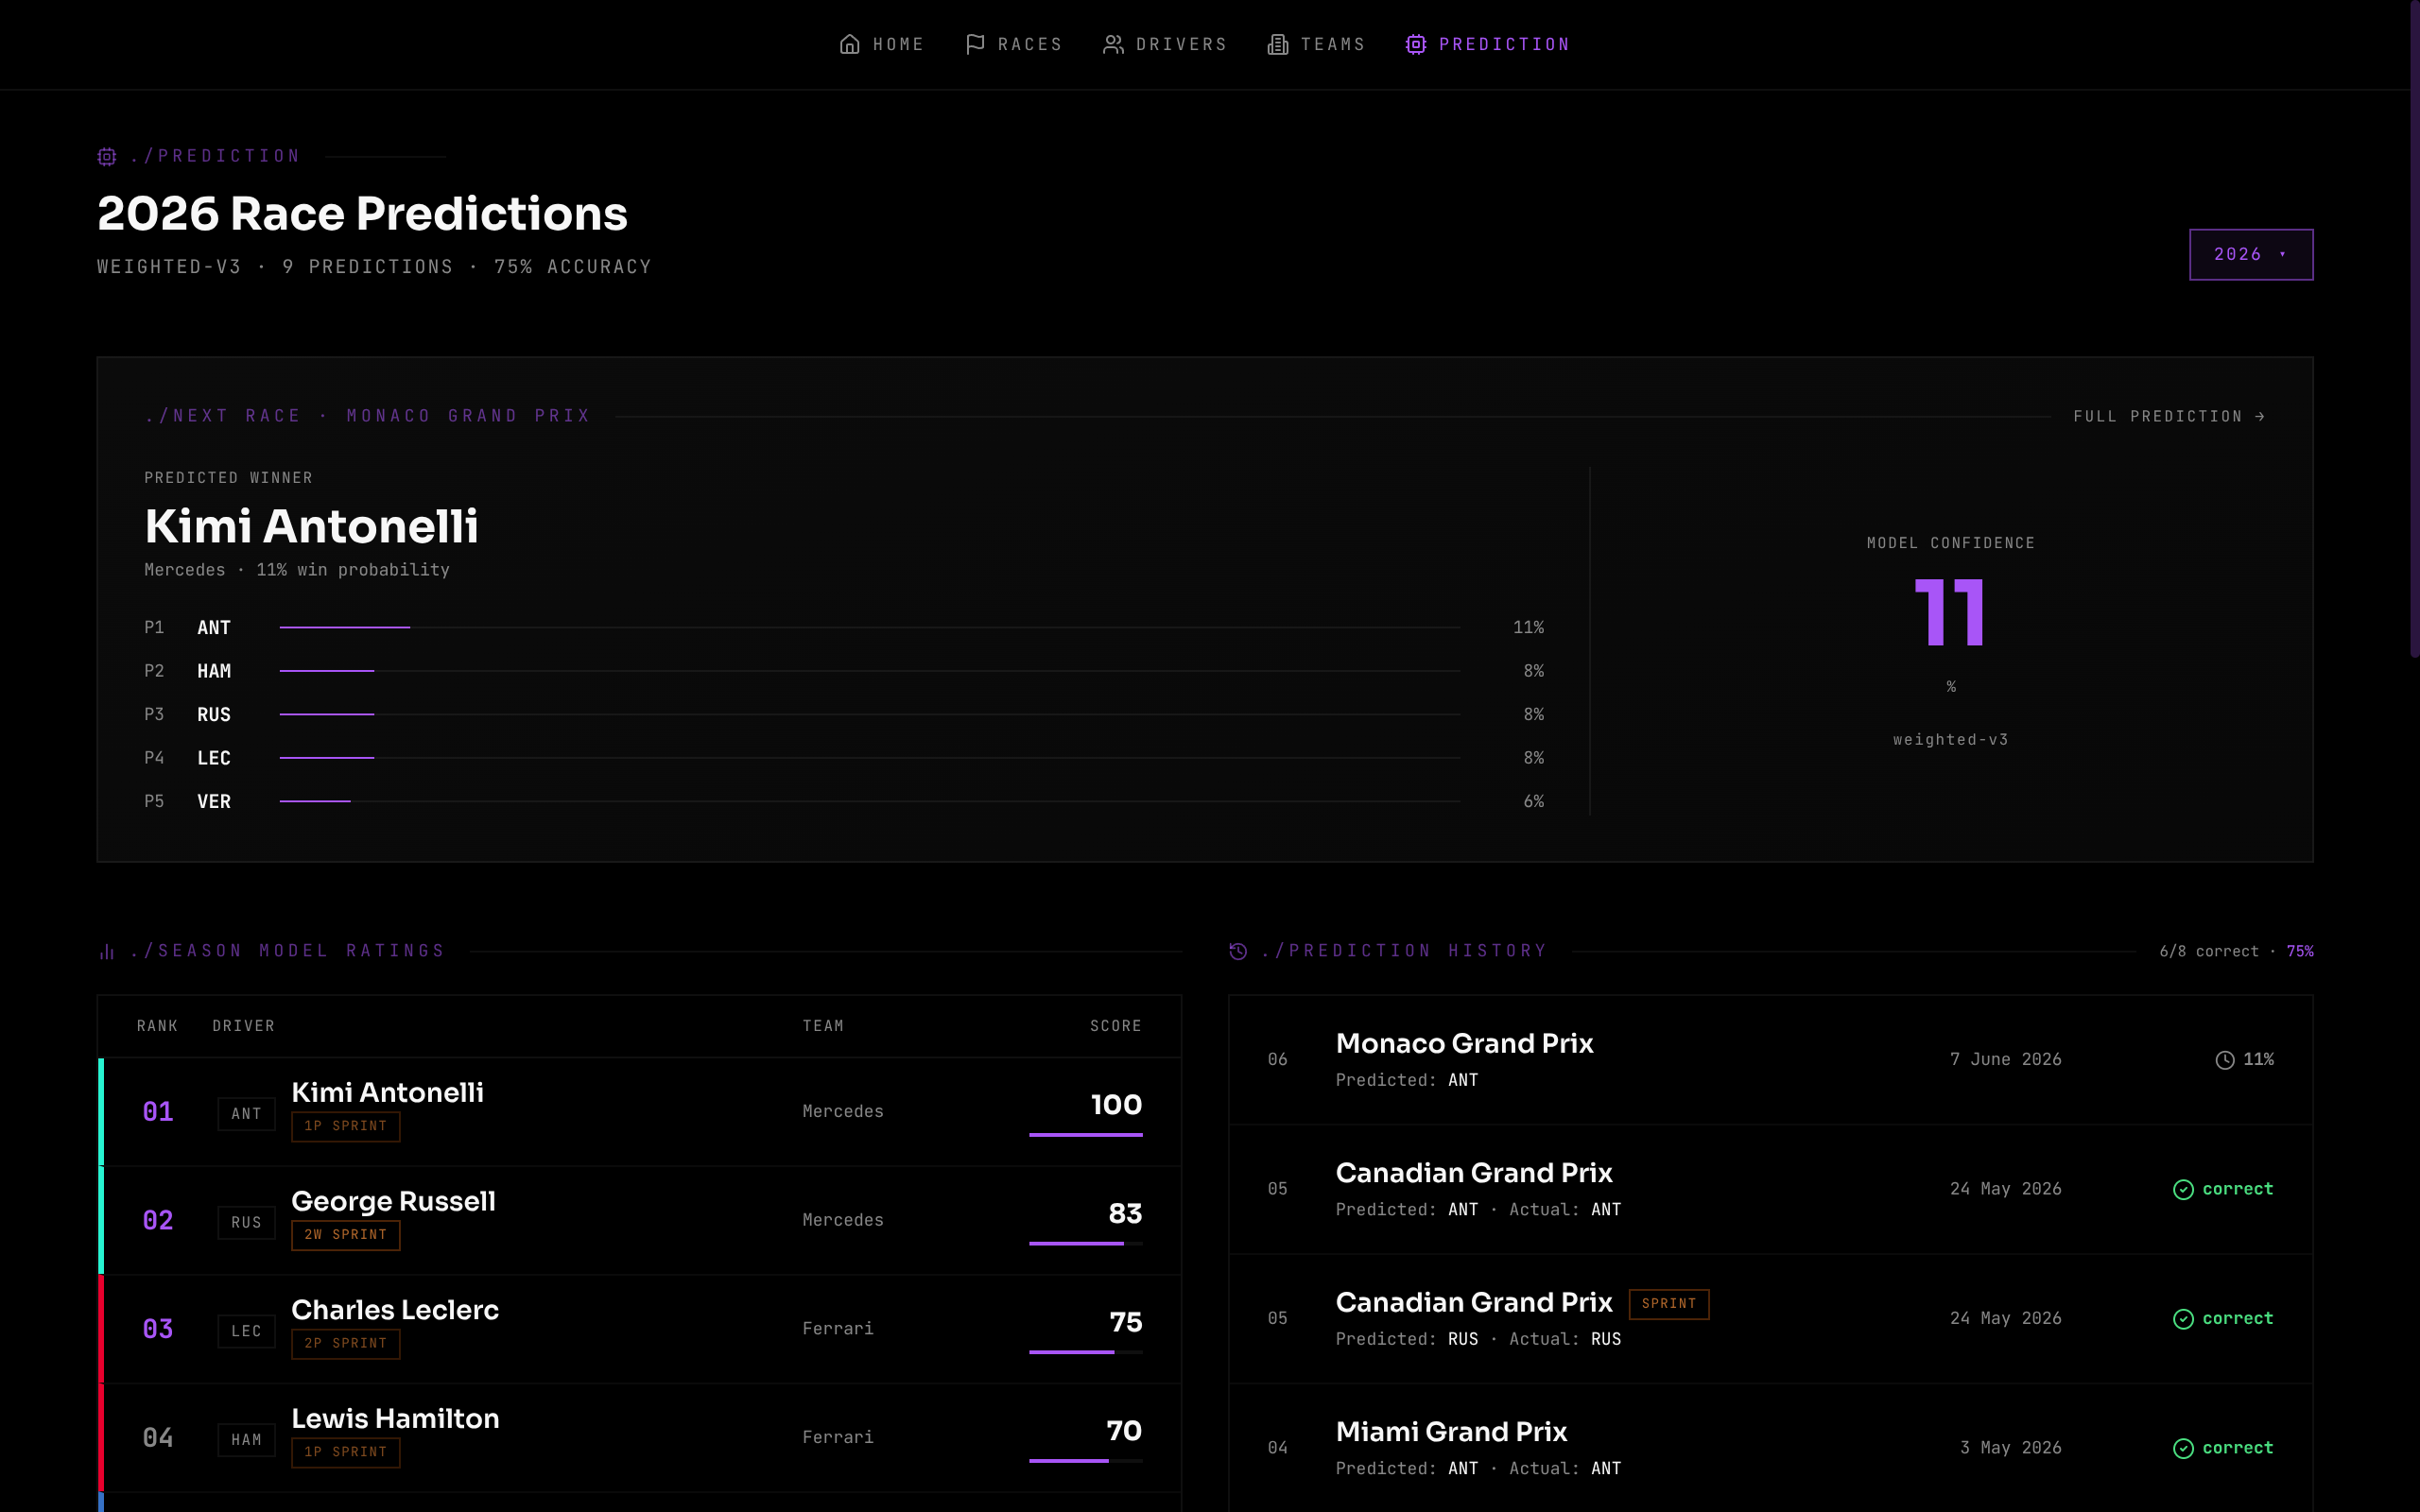
Task: Select the Prediction nav item
Action: click(1487, 44)
